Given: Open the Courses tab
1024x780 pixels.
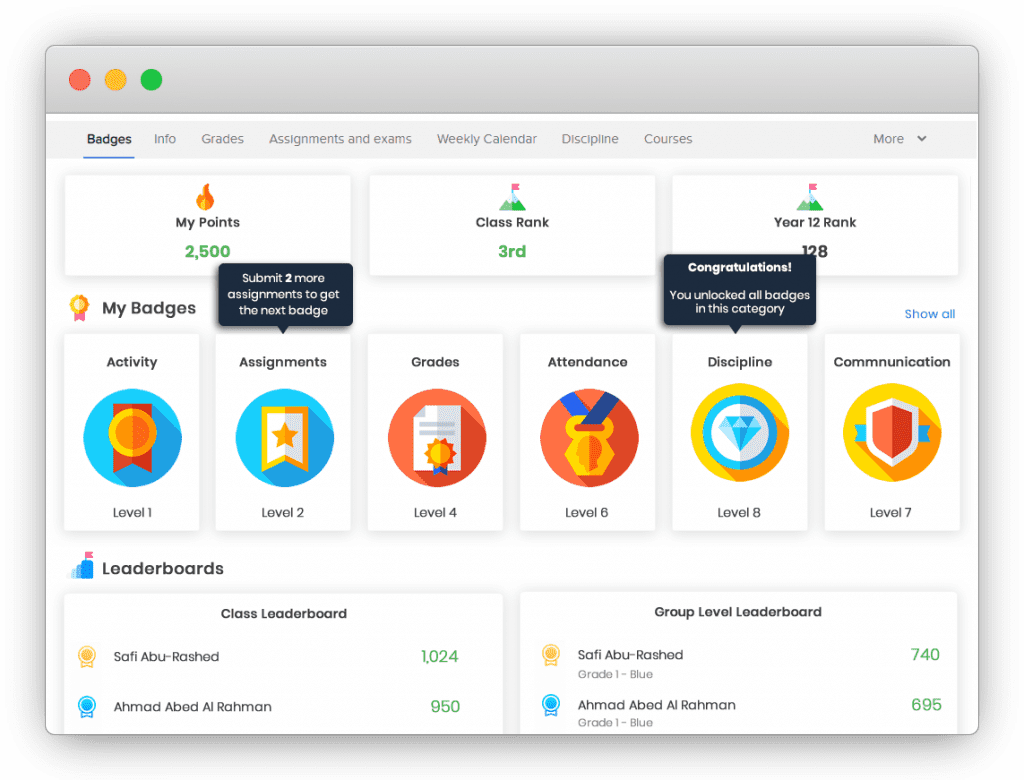Looking at the screenshot, I should pyautogui.click(x=668, y=139).
